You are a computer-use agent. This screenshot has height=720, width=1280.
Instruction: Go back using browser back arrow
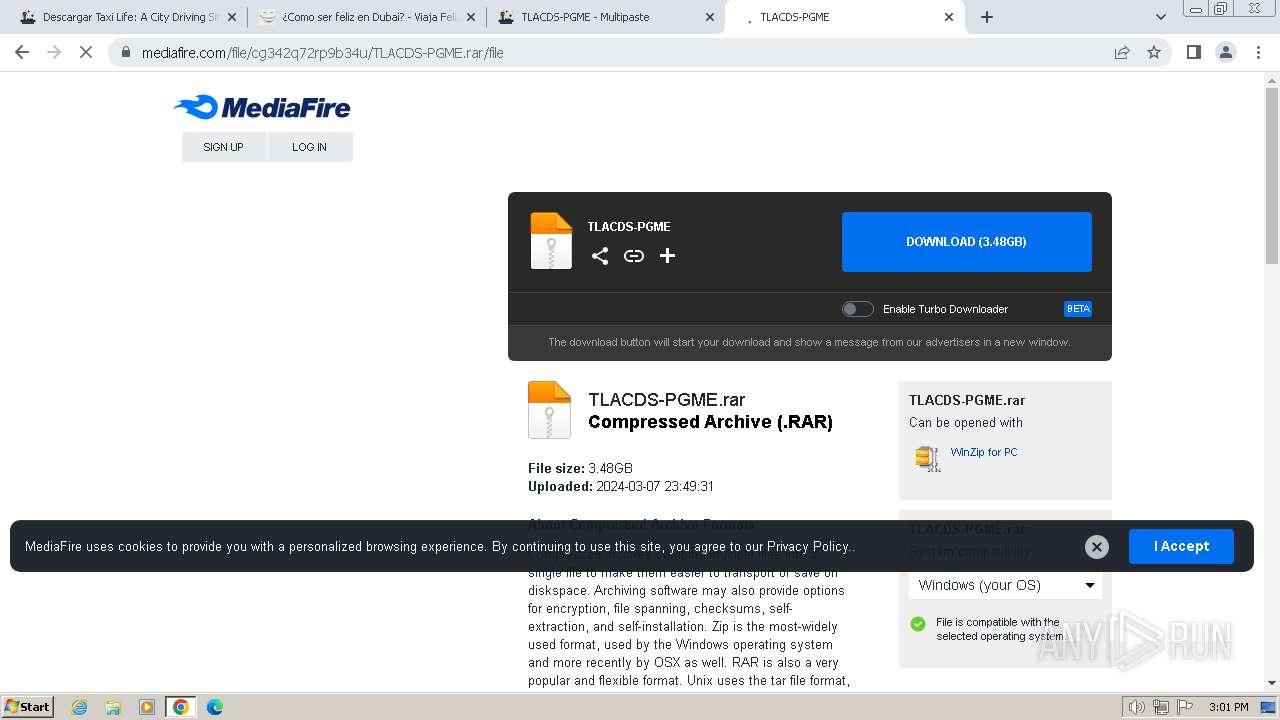[22, 52]
